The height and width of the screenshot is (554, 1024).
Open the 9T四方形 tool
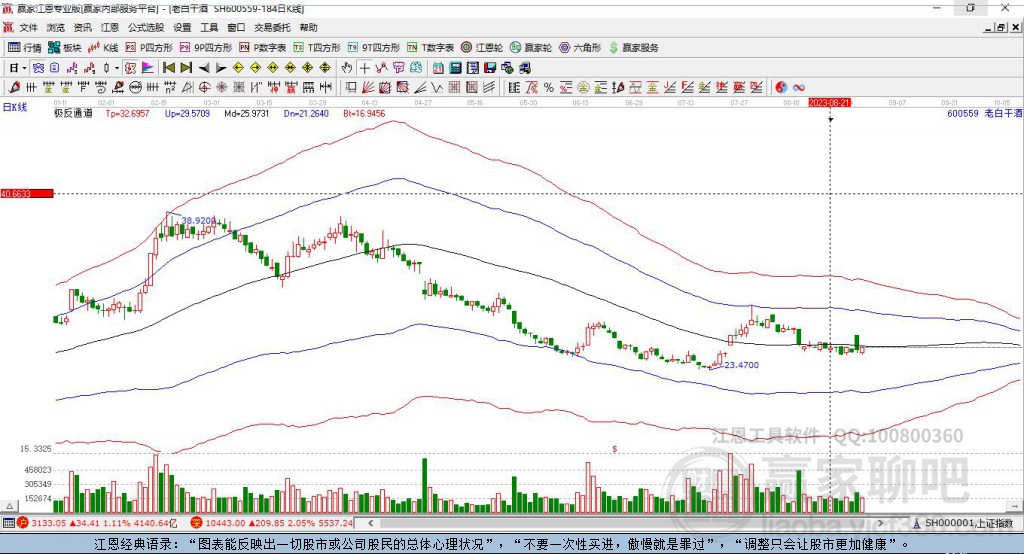click(x=374, y=48)
